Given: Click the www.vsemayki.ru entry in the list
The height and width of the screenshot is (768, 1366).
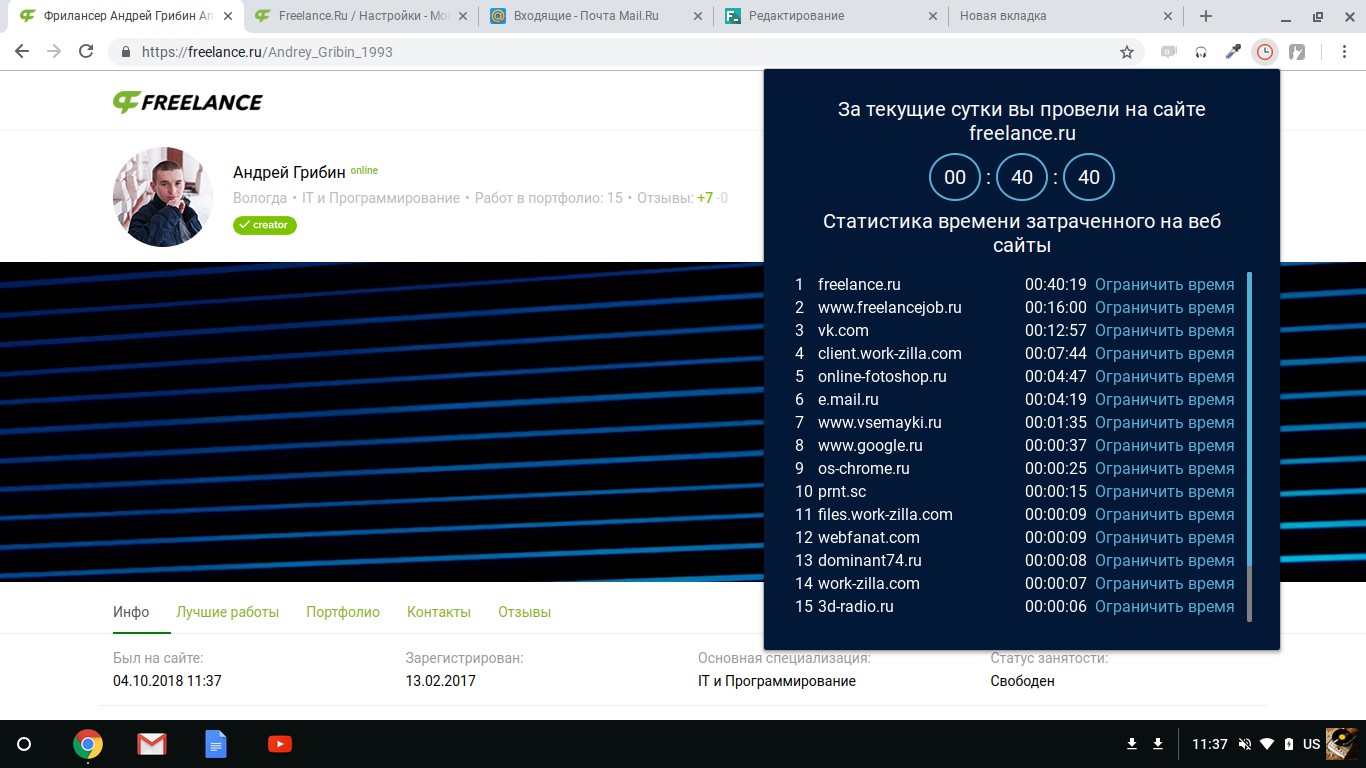Looking at the screenshot, I should pyautogui.click(x=880, y=422).
